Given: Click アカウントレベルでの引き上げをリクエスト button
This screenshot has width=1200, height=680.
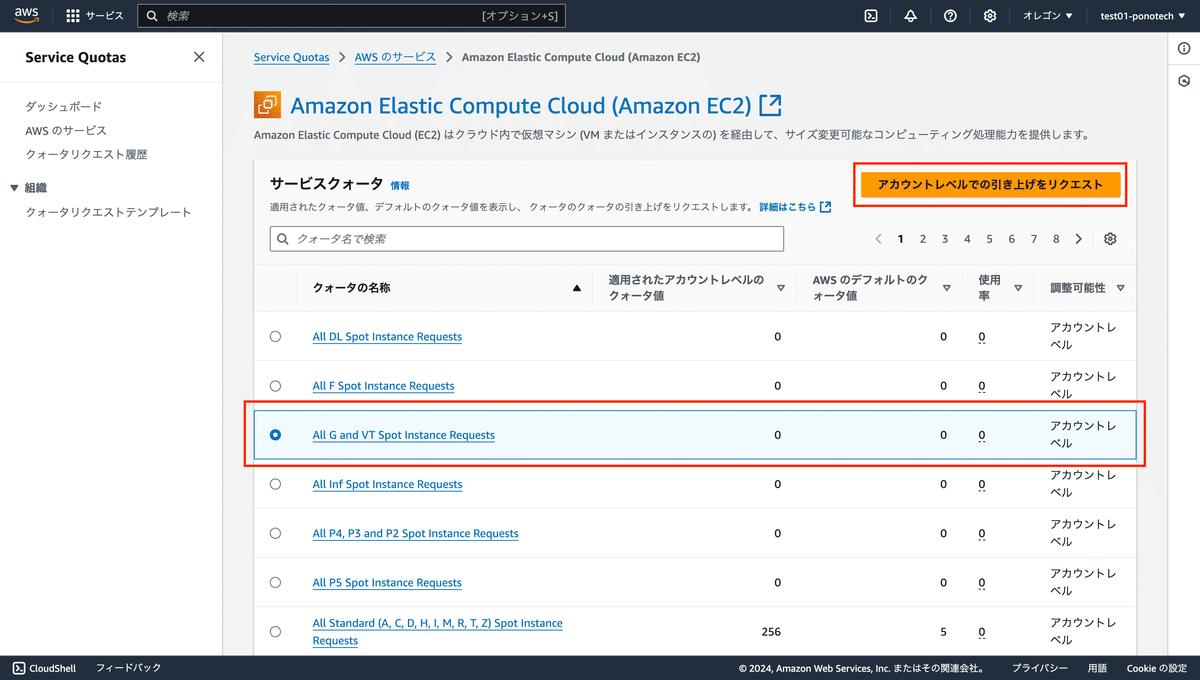Looking at the screenshot, I should pyautogui.click(x=990, y=185).
